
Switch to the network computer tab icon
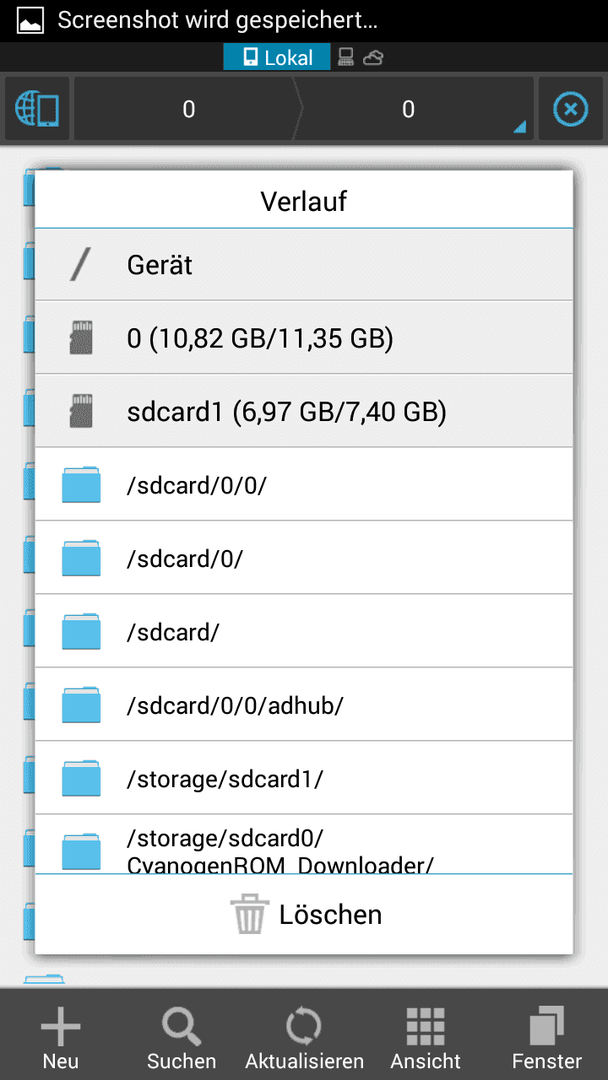[346, 58]
